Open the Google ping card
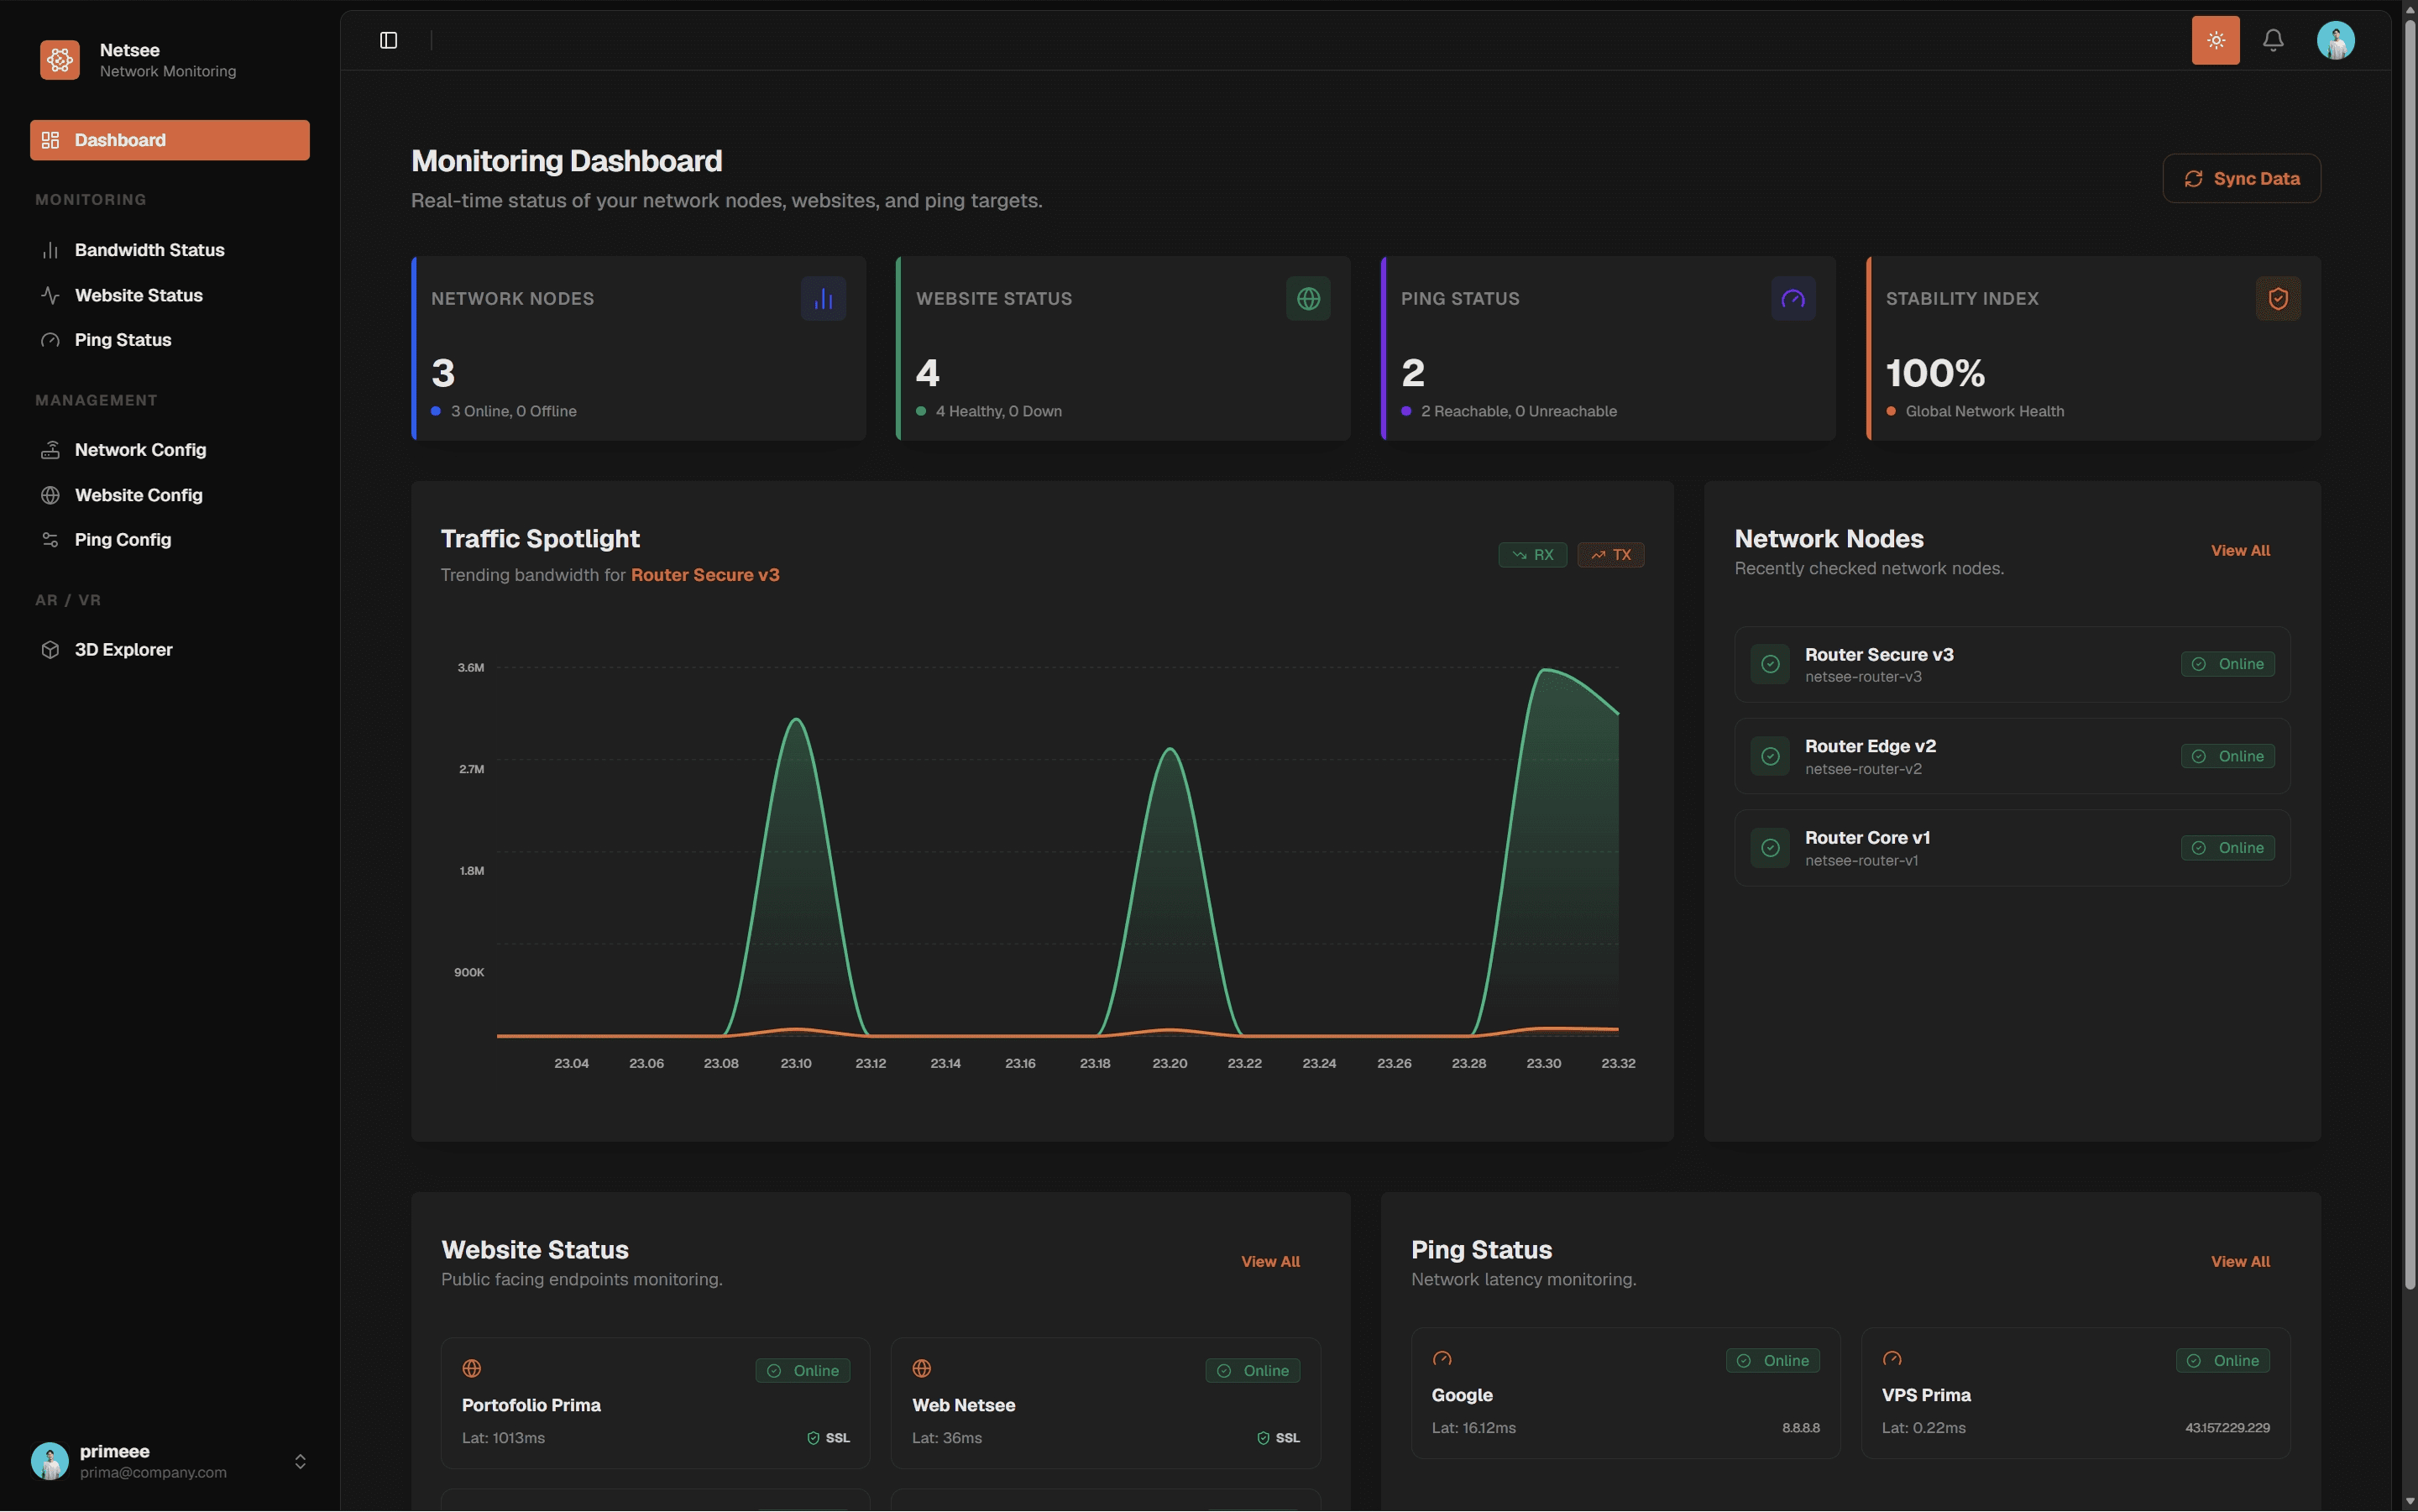 point(1625,1393)
